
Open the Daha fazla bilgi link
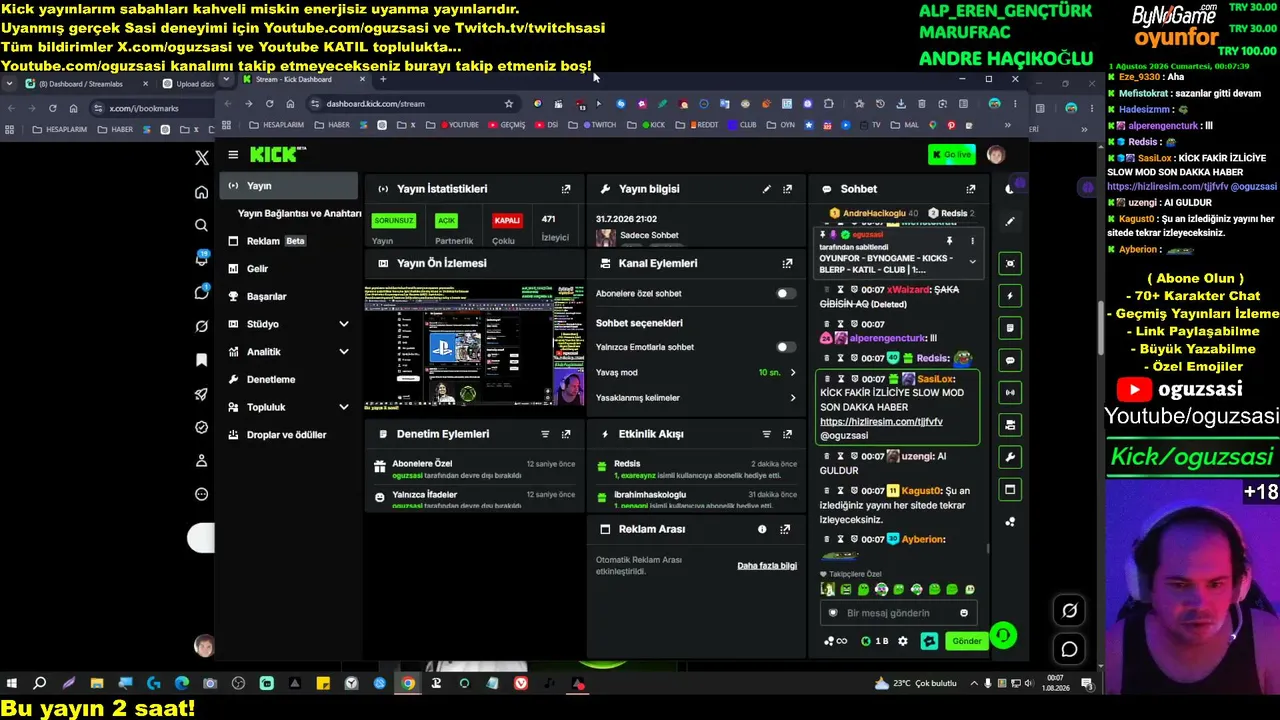click(x=767, y=566)
